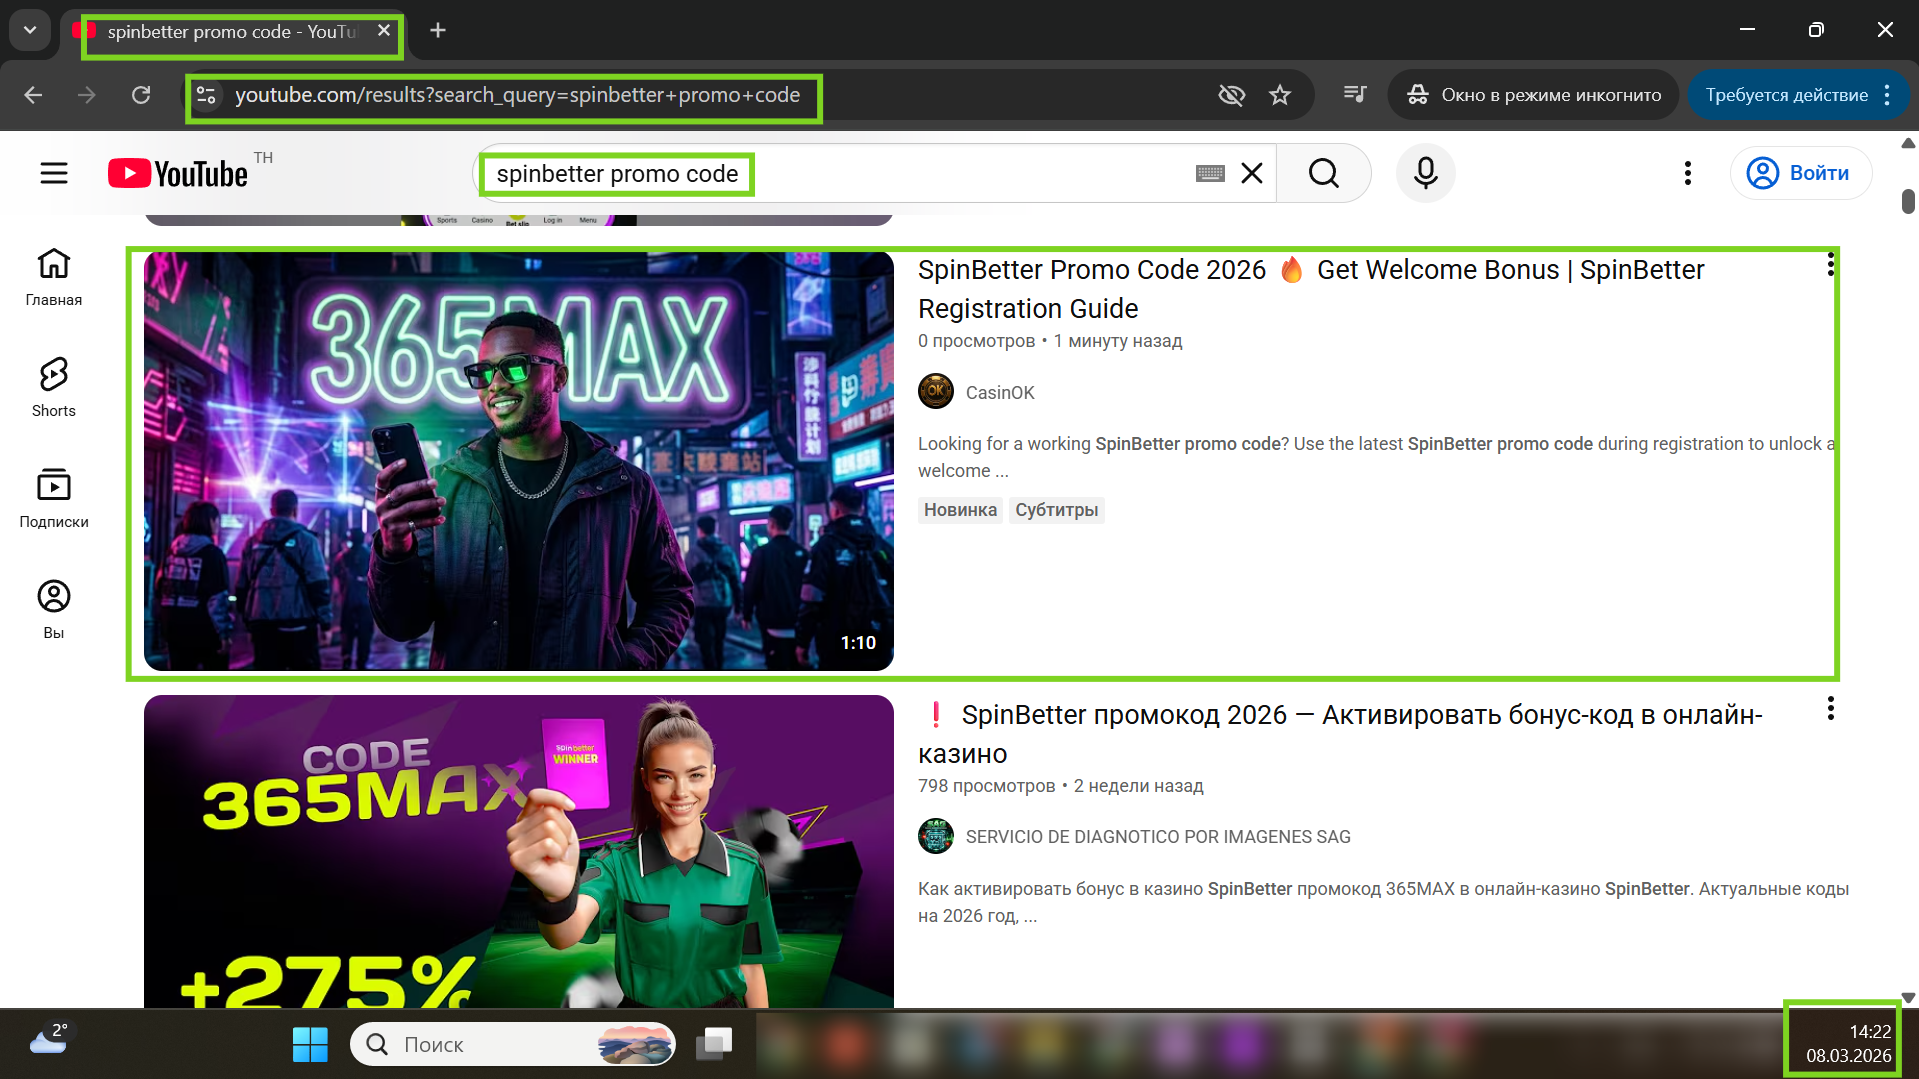1919x1079 pixels.
Task: Expand the tab search dropdown arrow
Action: tap(30, 30)
